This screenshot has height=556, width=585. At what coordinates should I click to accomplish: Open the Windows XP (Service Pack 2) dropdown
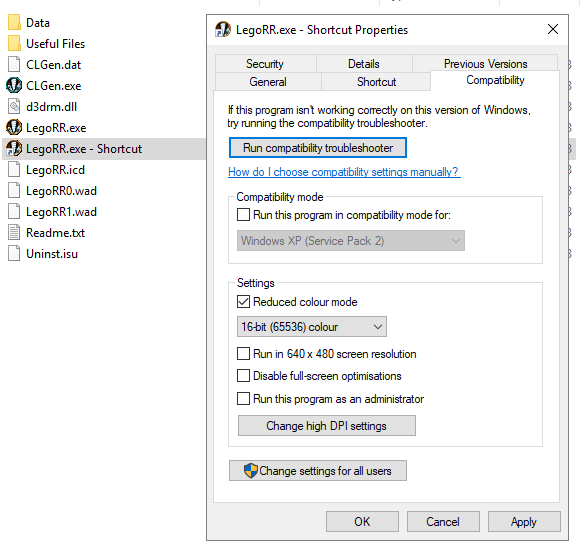pos(351,241)
